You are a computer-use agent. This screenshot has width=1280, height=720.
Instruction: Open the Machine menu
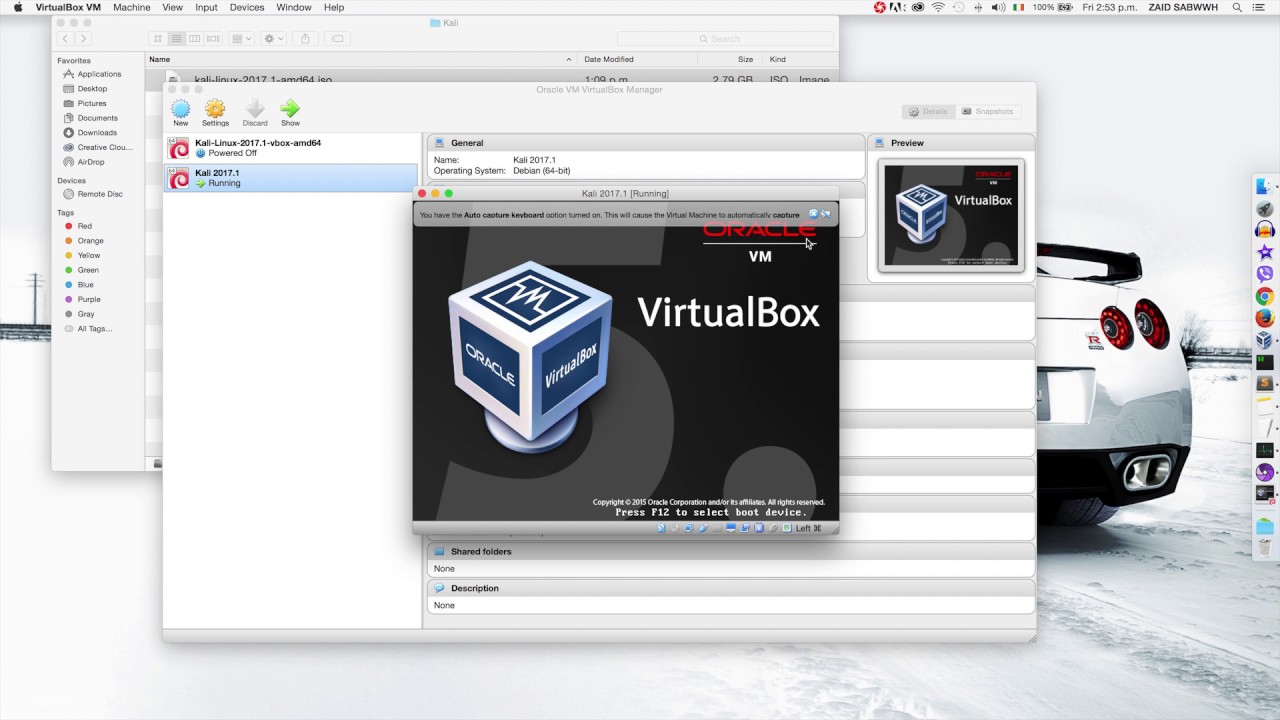pyautogui.click(x=131, y=7)
